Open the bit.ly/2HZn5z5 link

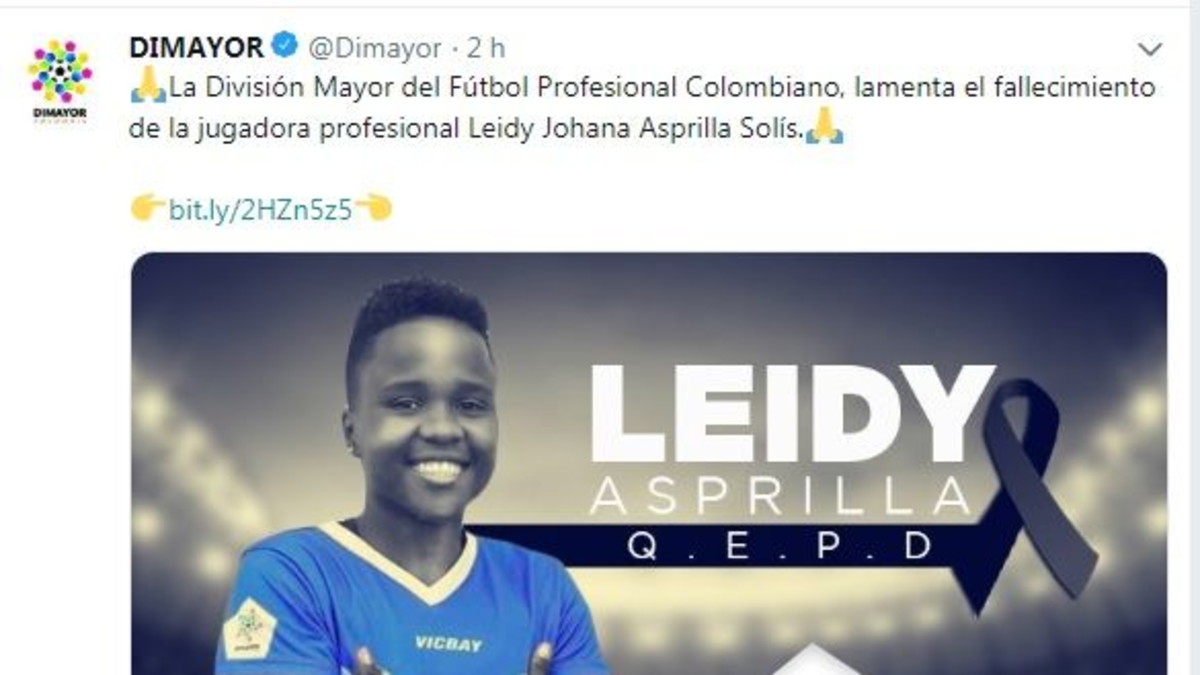(260, 211)
